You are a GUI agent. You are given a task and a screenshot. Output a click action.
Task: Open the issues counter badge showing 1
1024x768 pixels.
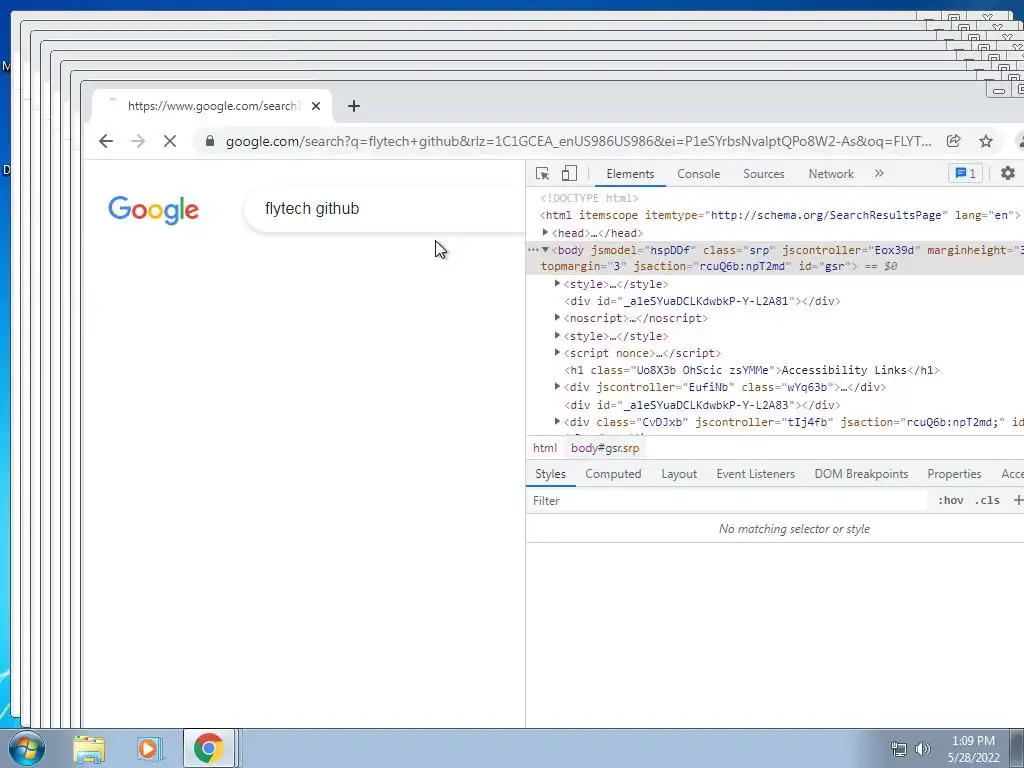tap(965, 174)
